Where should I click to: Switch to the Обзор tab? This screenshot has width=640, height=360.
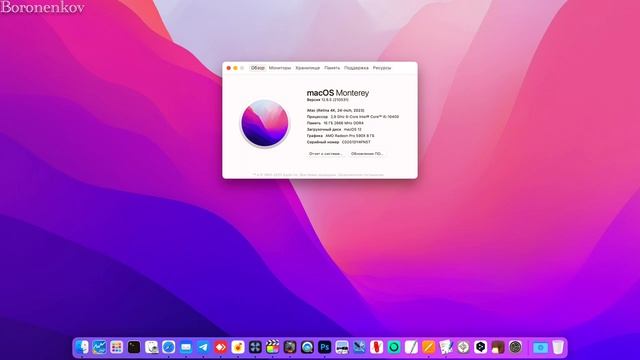tap(258, 68)
